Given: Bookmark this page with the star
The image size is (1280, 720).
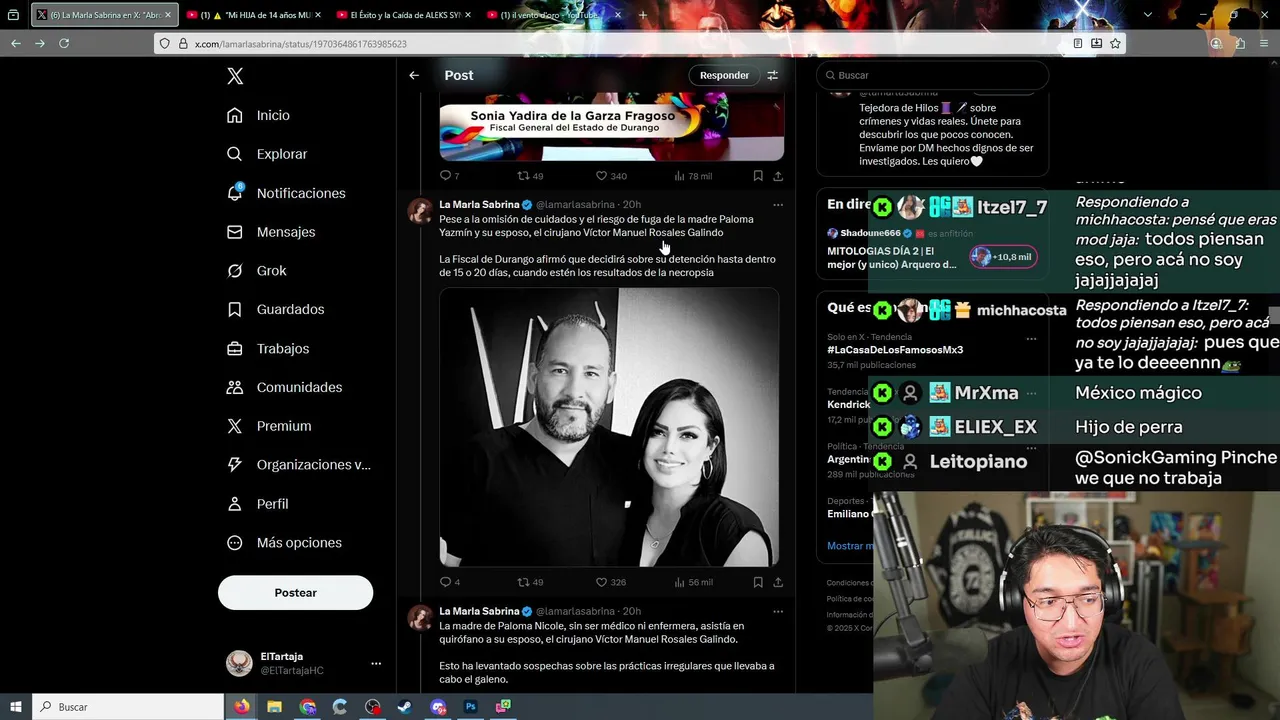Looking at the screenshot, I should [1115, 43].
